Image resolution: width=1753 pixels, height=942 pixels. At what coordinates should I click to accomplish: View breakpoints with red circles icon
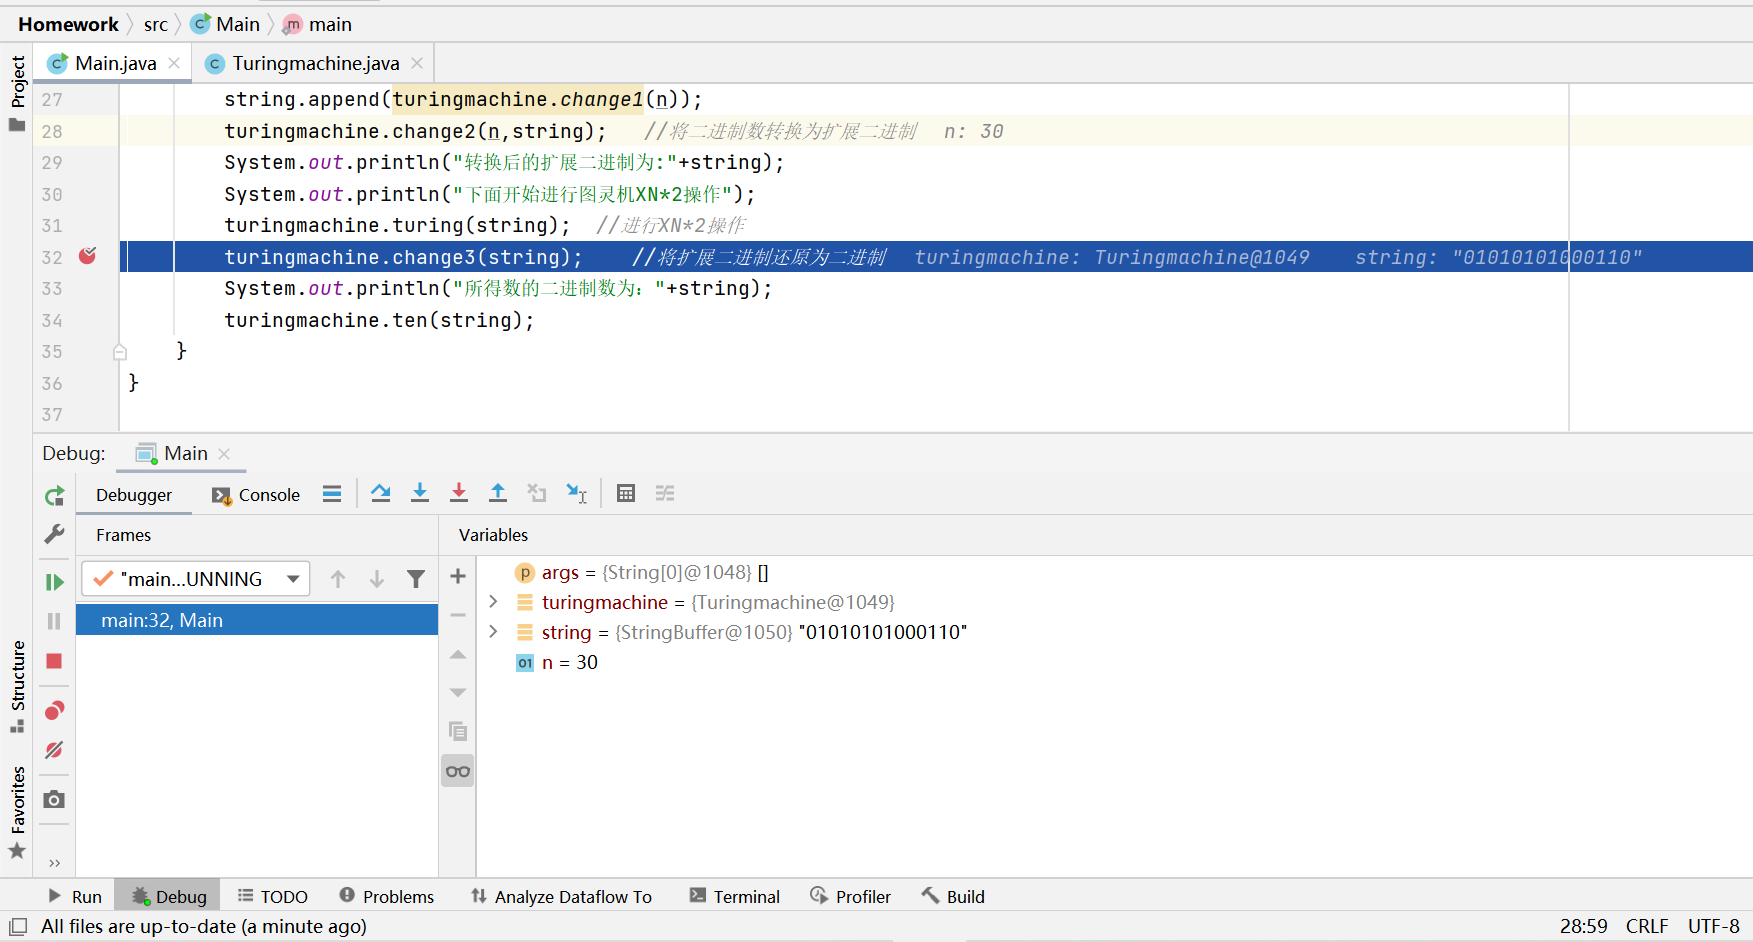pyautogui.click(x=55, y=710)
